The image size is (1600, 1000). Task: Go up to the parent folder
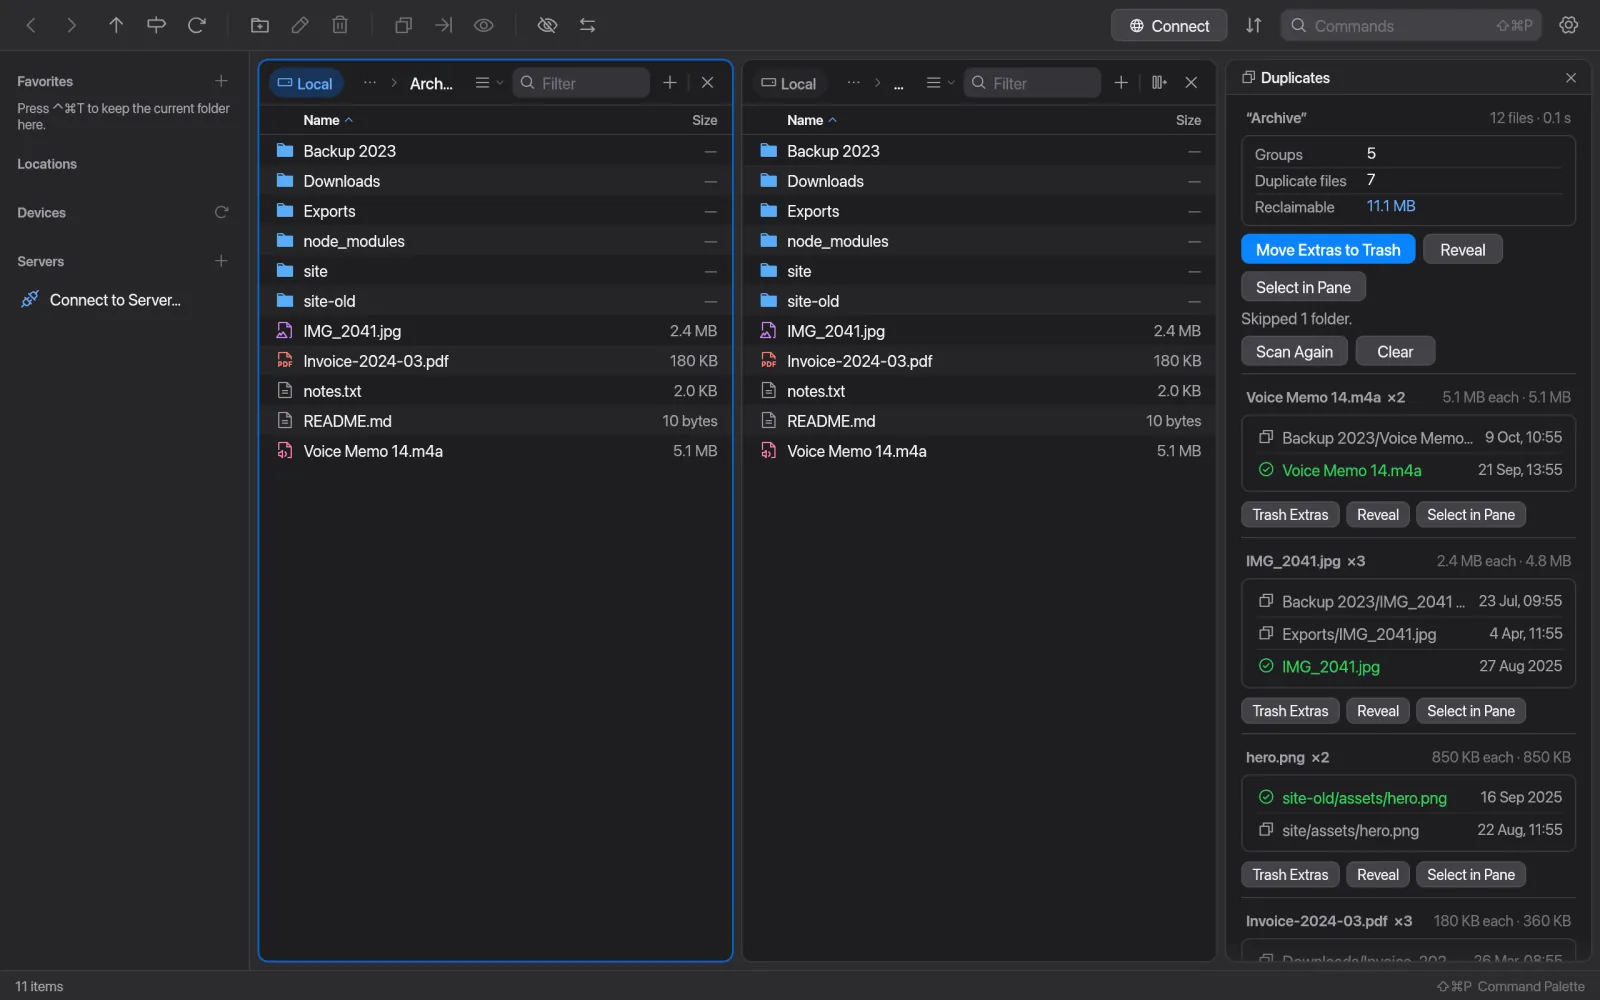click(116, 25)
